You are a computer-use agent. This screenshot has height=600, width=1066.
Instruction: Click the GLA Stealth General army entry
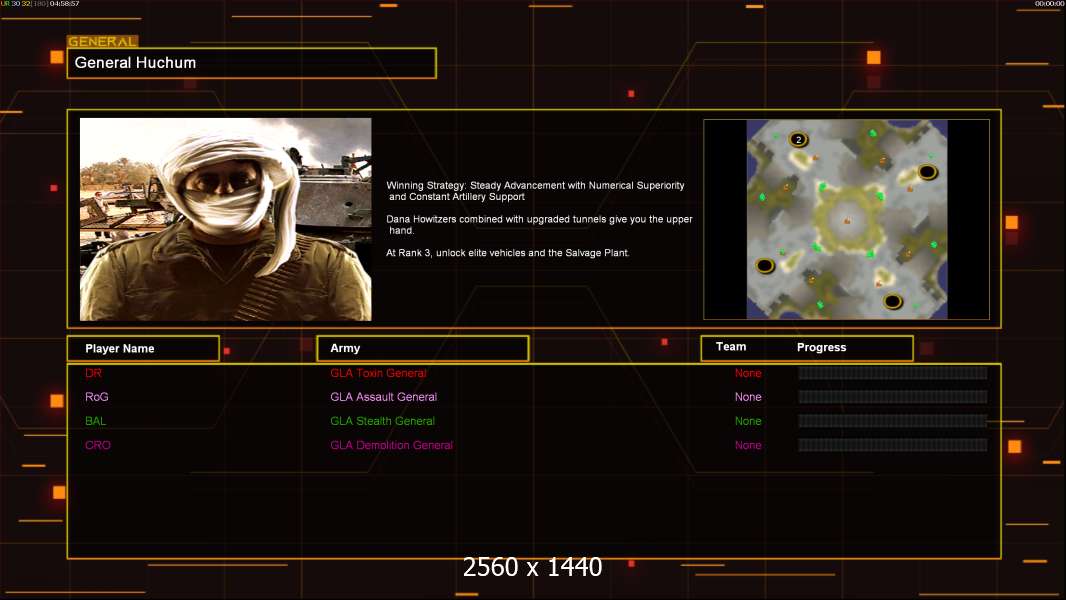(382, 421)
